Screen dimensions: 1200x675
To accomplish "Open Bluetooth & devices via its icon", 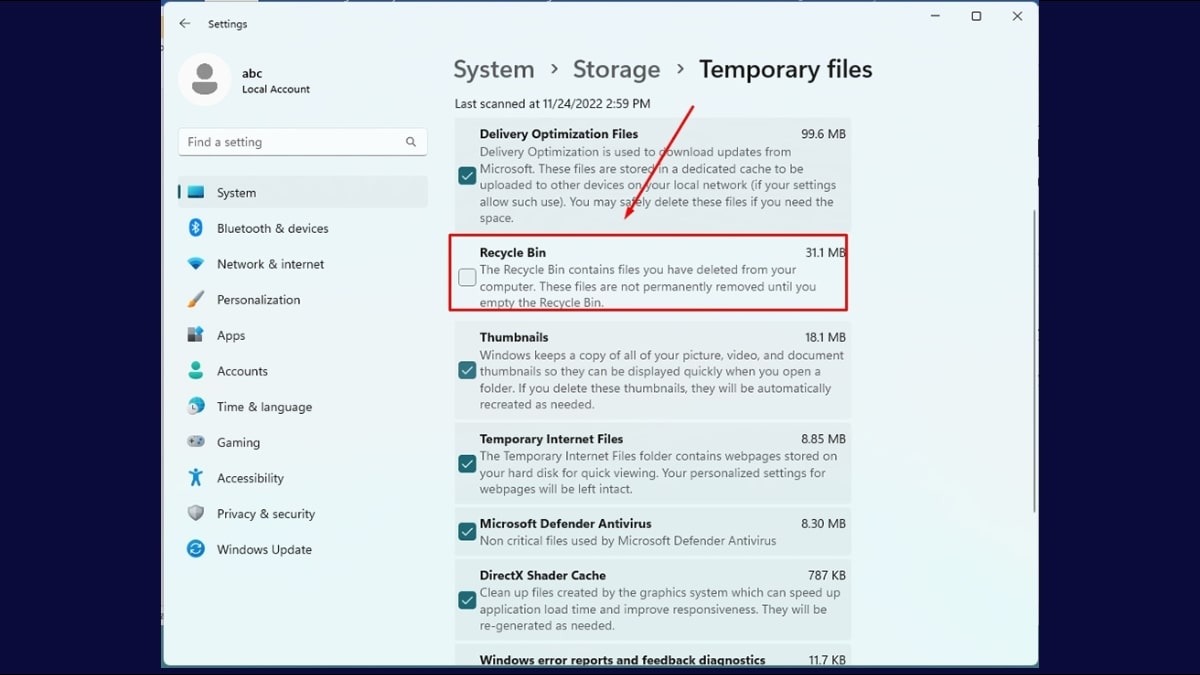I will [x=196, y=228].
